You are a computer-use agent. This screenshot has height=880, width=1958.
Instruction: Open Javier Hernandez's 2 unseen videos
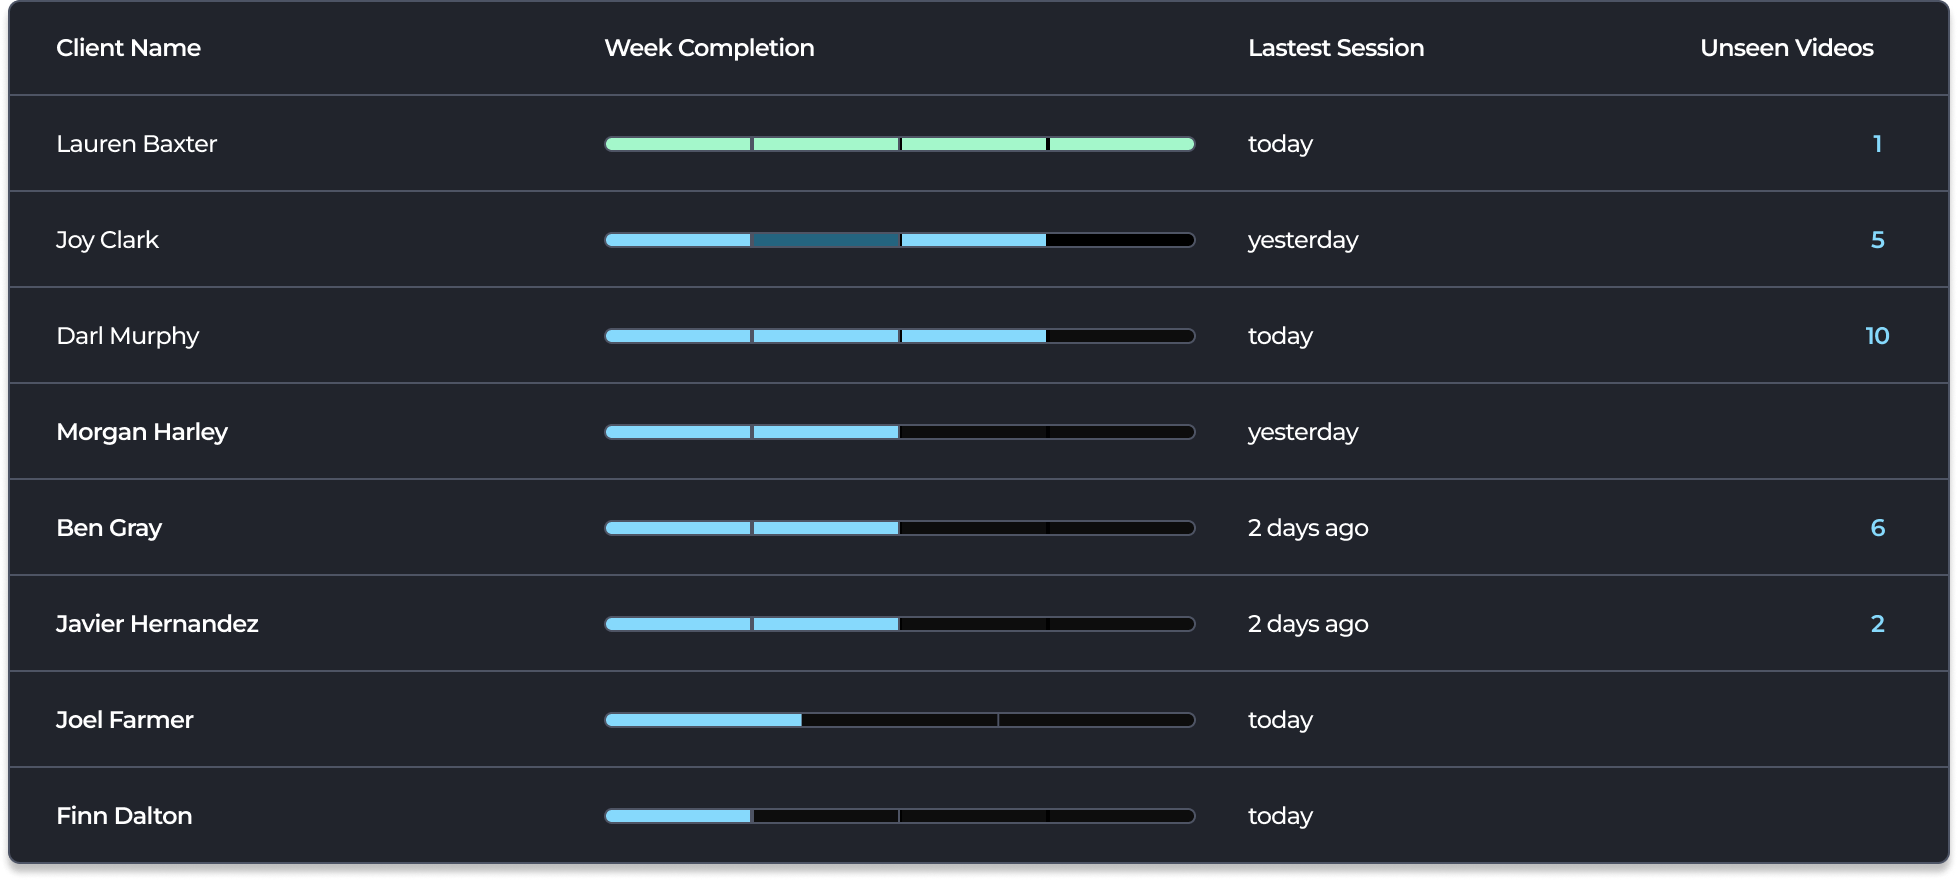(x=1878, y=624)
